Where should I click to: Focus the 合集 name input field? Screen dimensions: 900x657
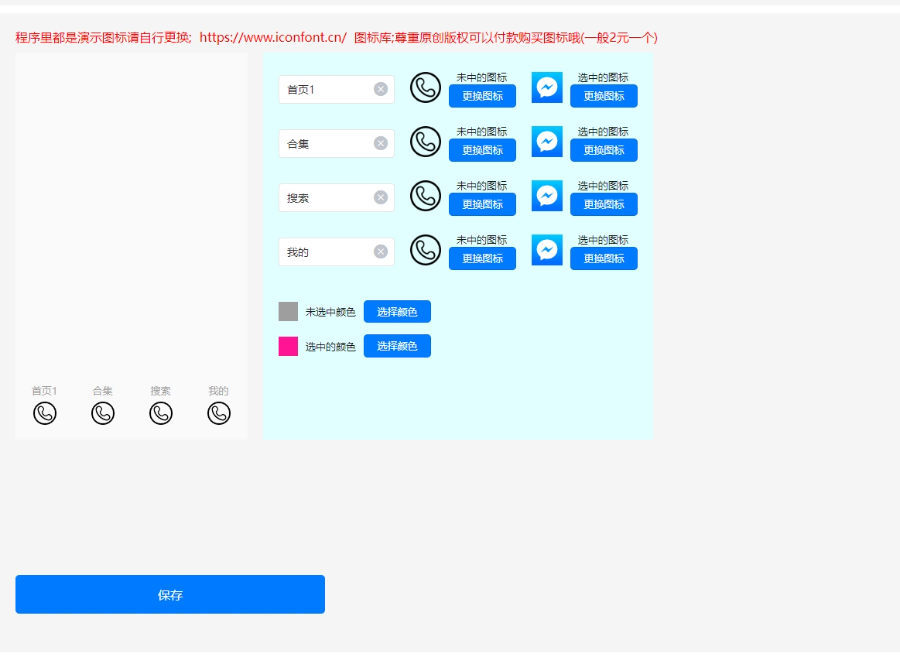click(336, 143)
